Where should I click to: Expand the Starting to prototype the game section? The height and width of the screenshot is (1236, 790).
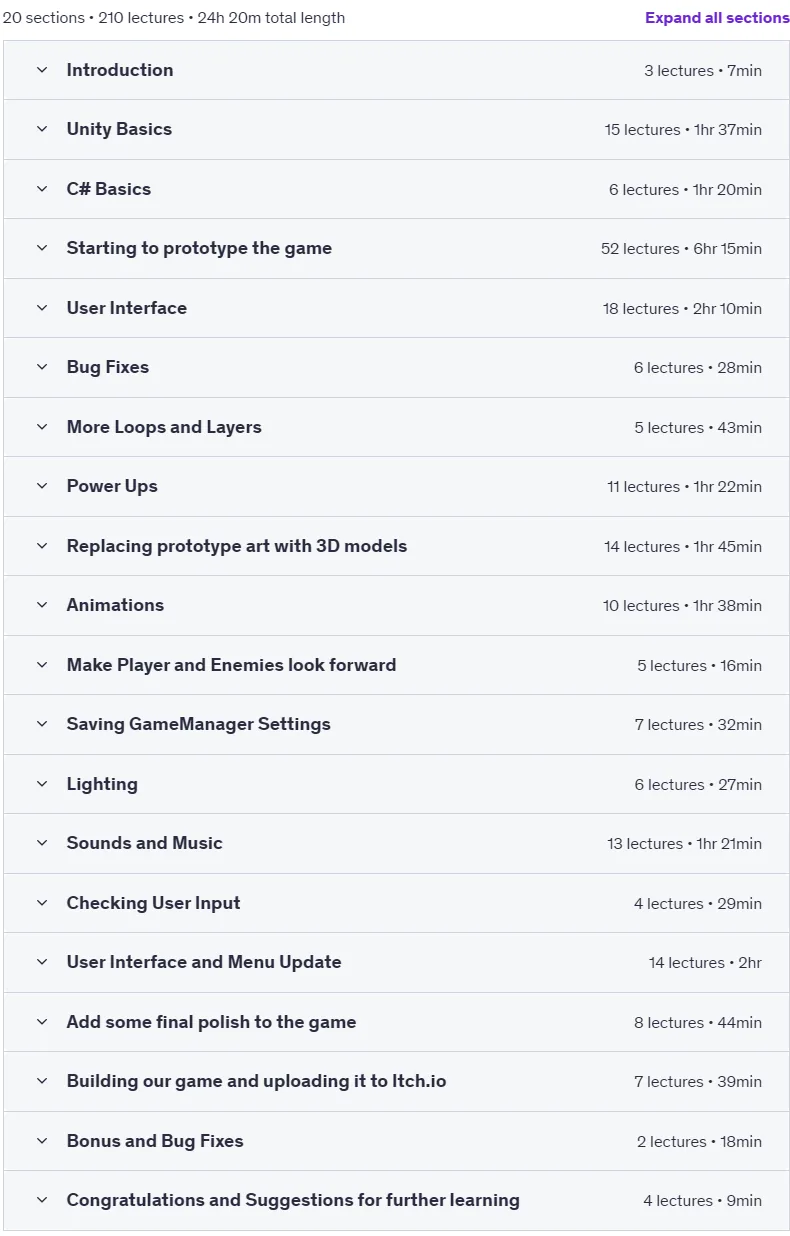396,248
